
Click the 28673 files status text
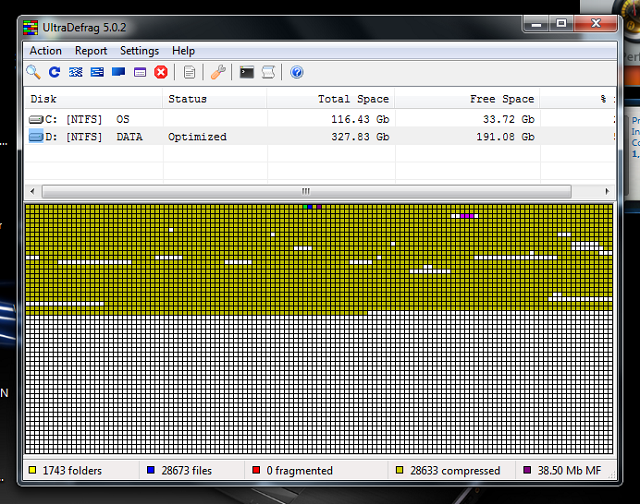pos(187,471)
